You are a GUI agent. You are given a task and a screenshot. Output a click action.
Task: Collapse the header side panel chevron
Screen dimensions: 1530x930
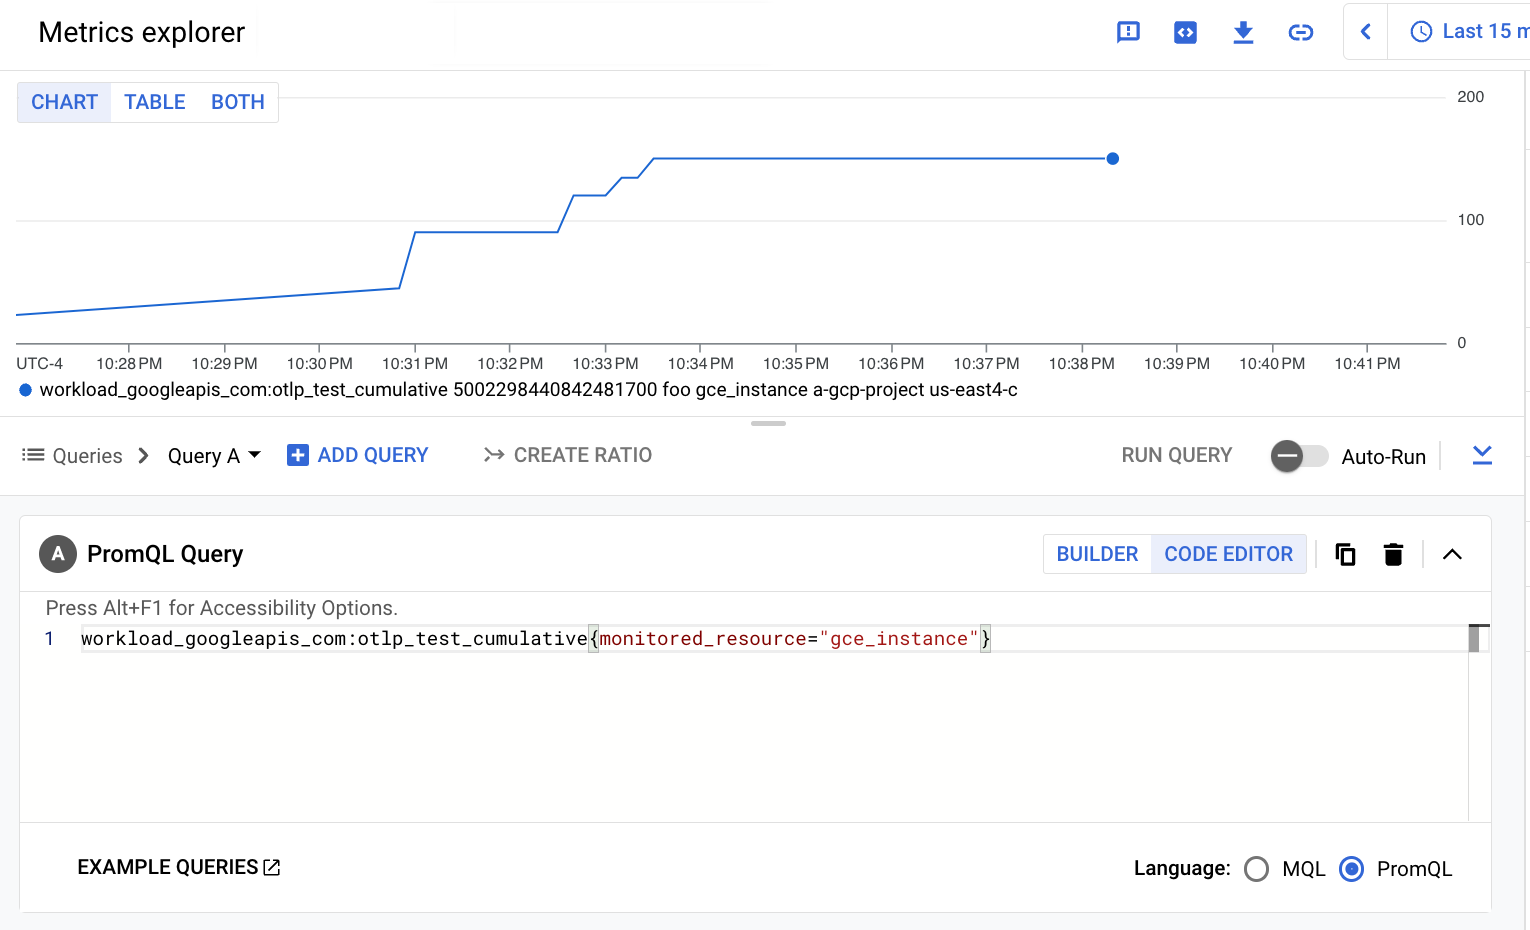point(1365,31)
